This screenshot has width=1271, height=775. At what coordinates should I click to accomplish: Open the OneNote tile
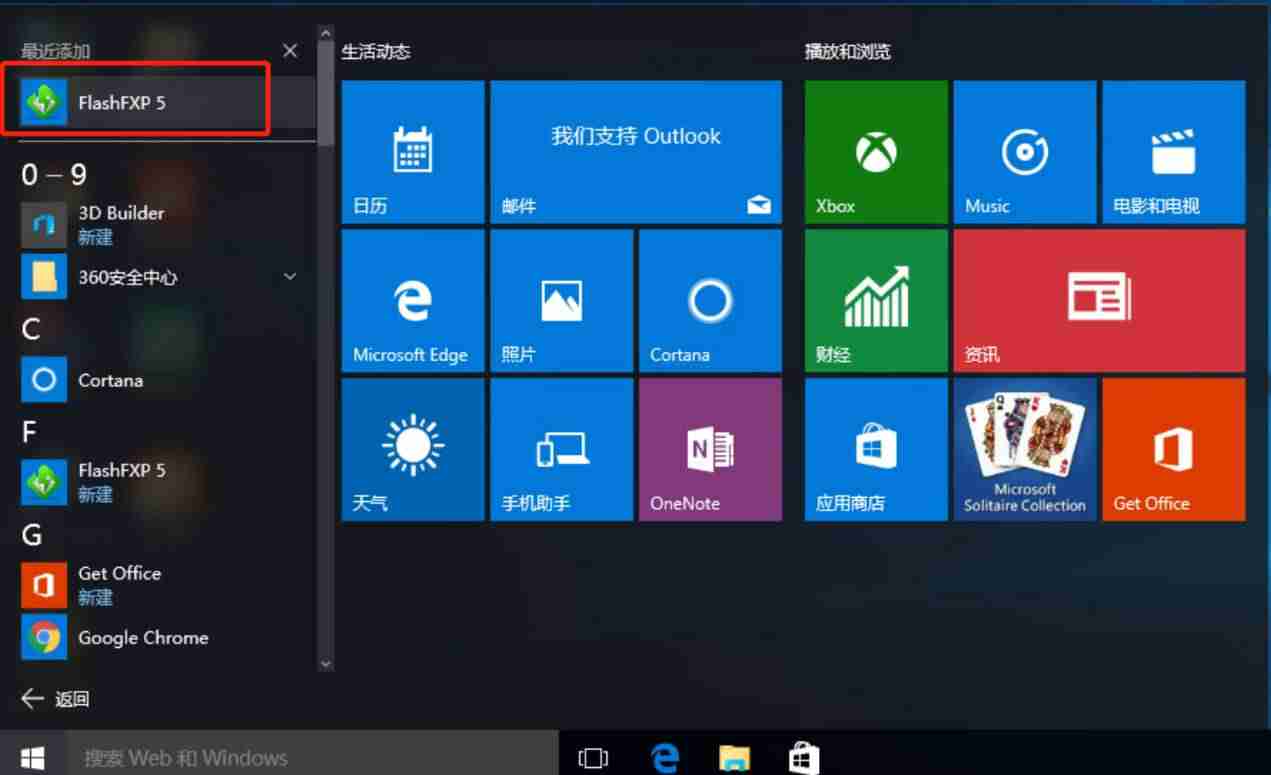click(710, 449)
